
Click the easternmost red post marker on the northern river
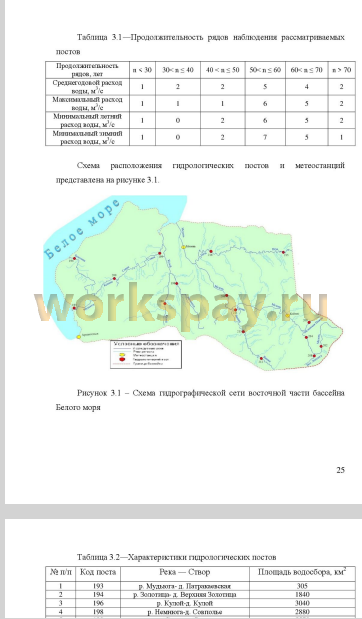click(283, 252)
